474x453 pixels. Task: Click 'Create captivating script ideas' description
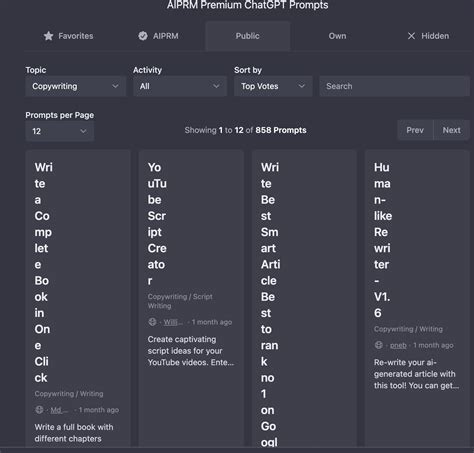(191, 351)
